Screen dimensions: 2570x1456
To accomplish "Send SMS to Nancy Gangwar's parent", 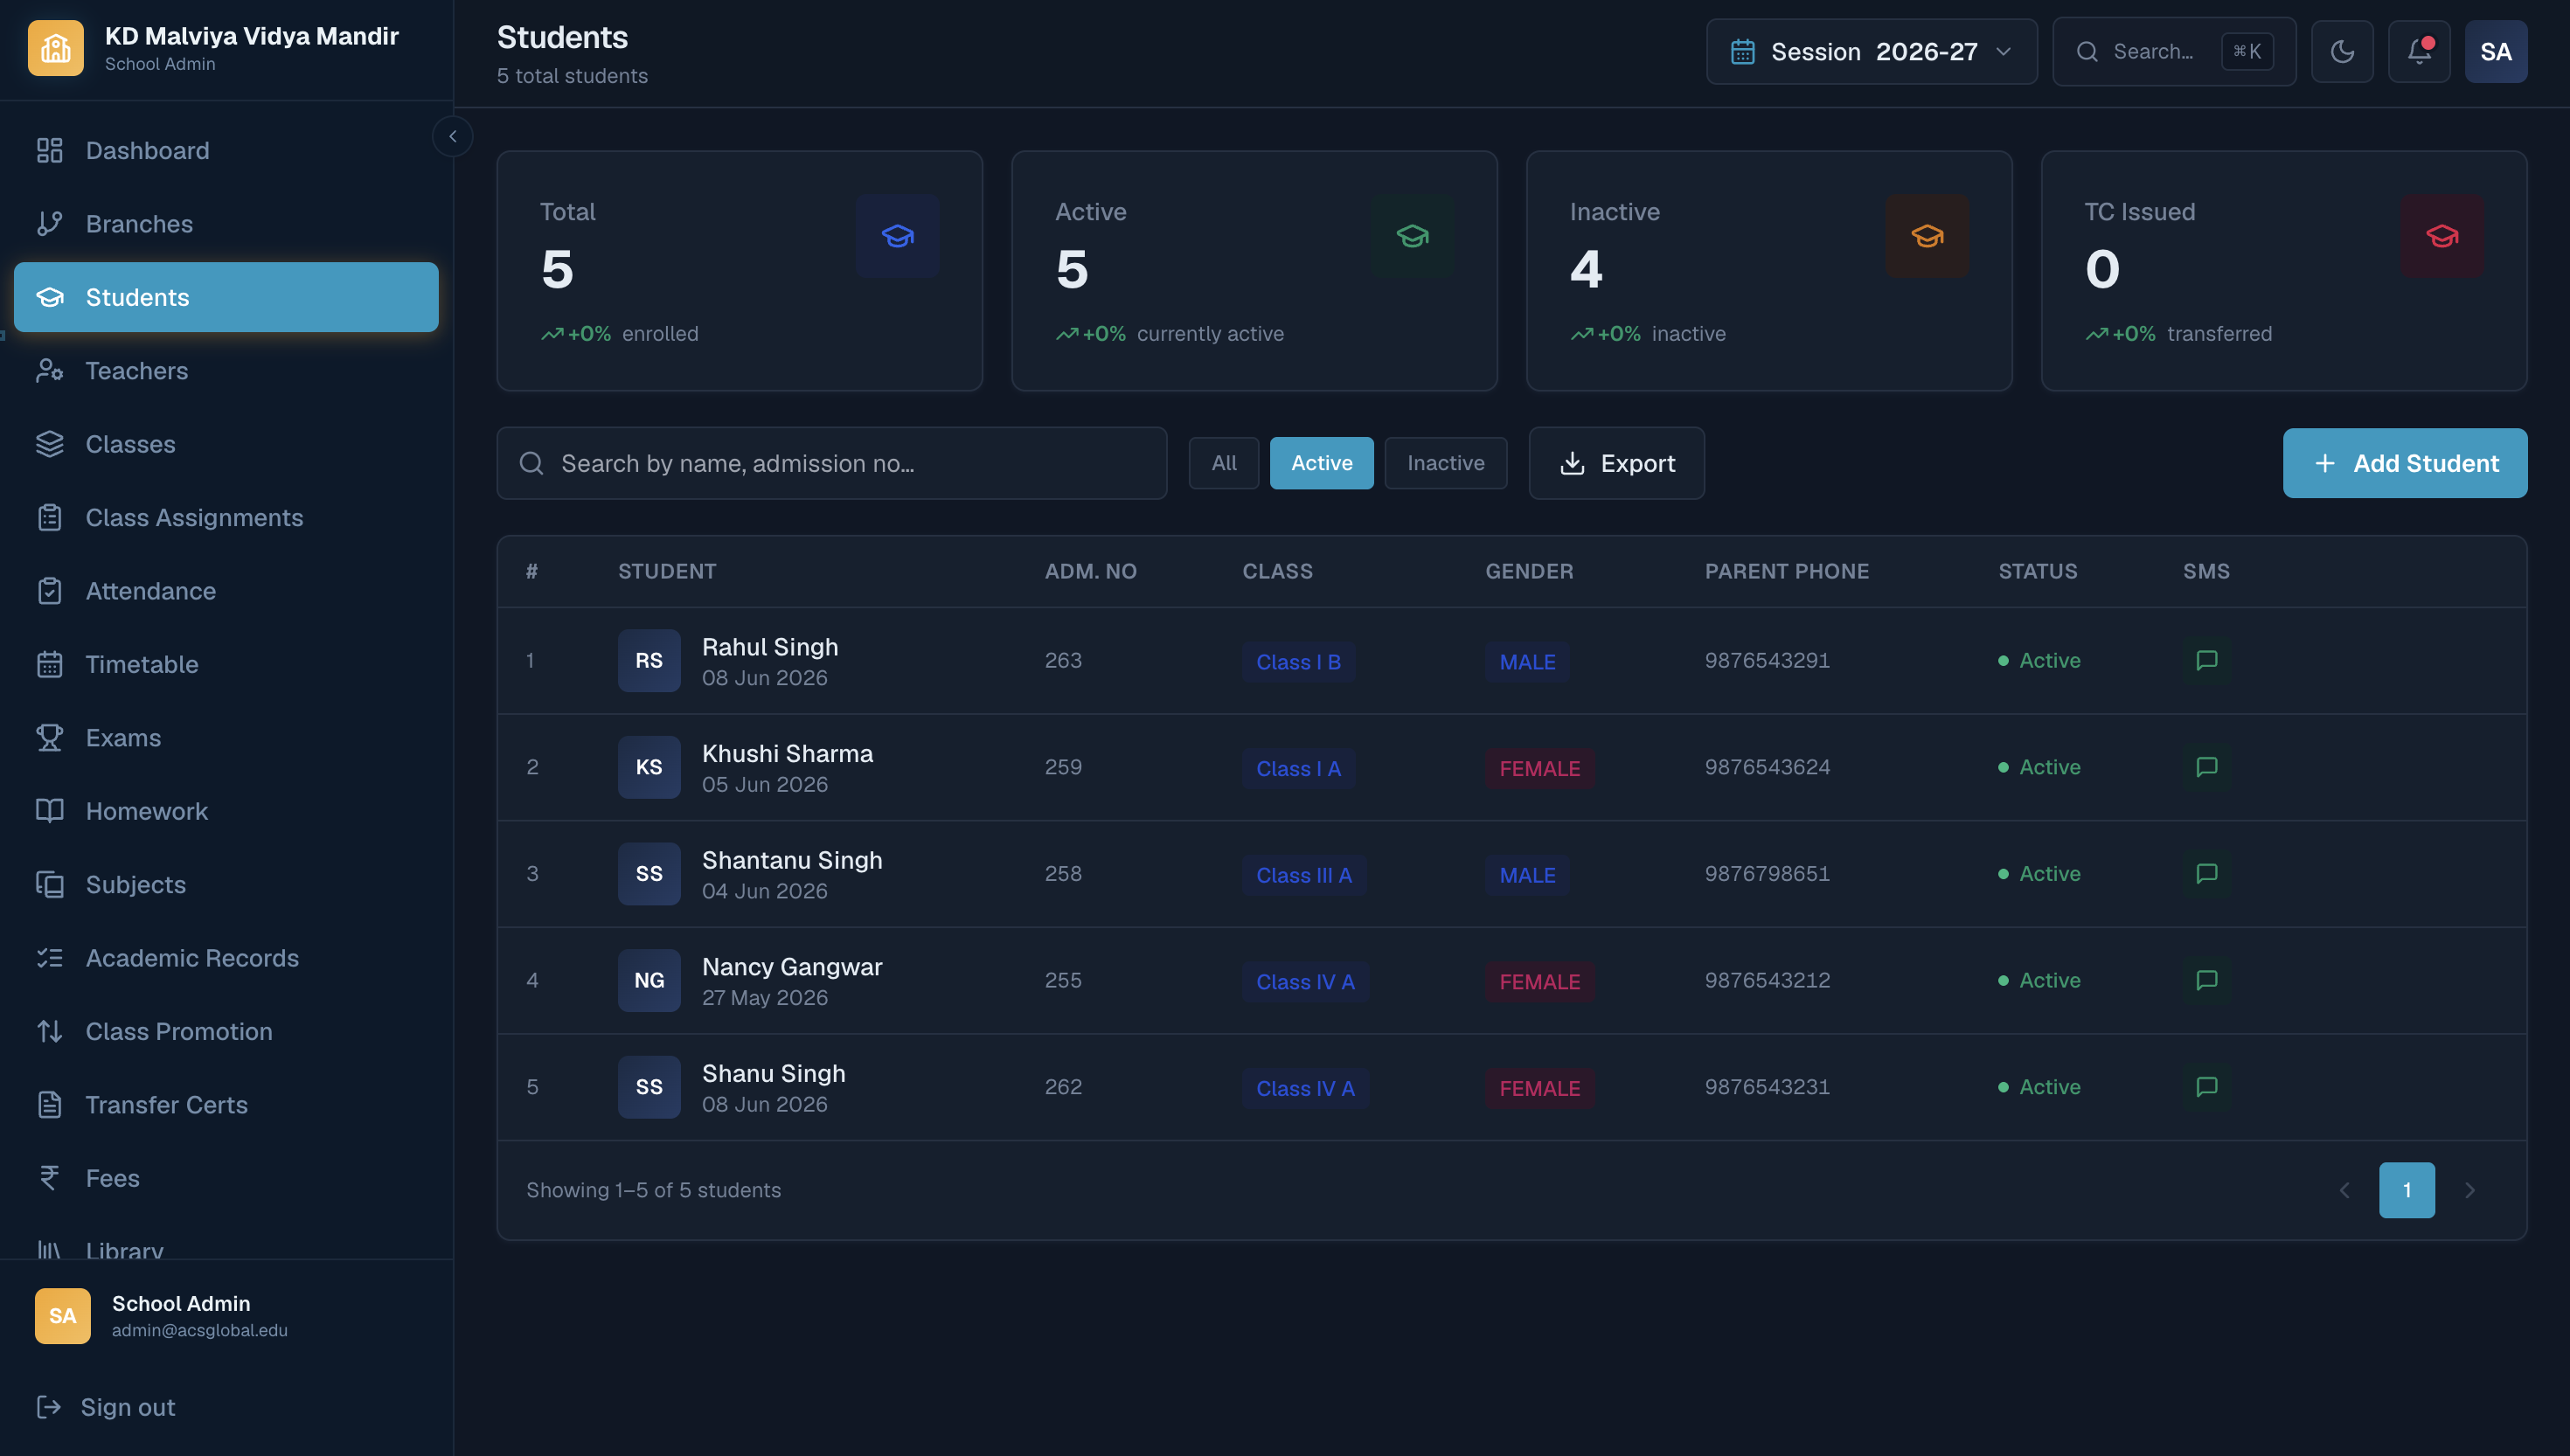I will (x=2206, y=980).
